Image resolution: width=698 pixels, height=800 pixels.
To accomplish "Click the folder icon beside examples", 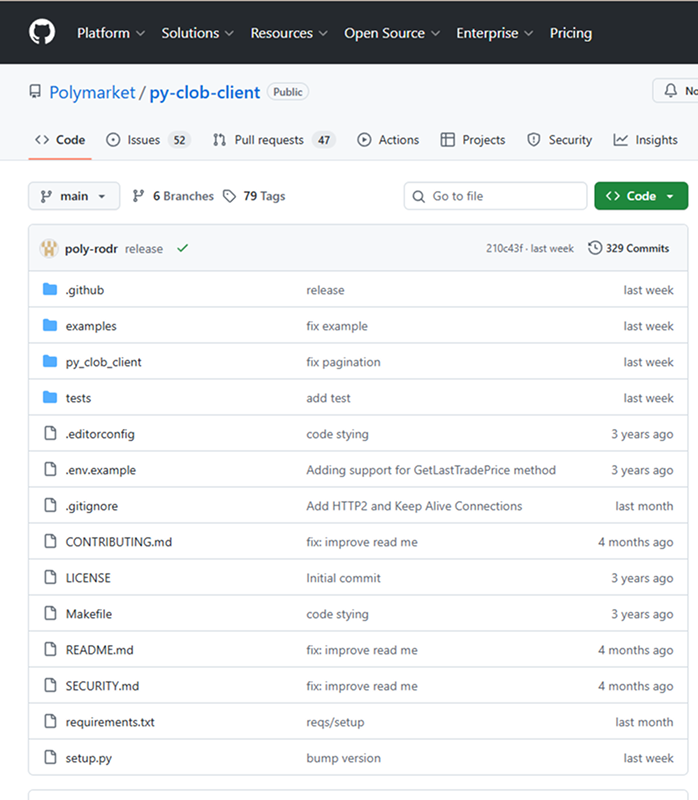I will coord(50,325).
